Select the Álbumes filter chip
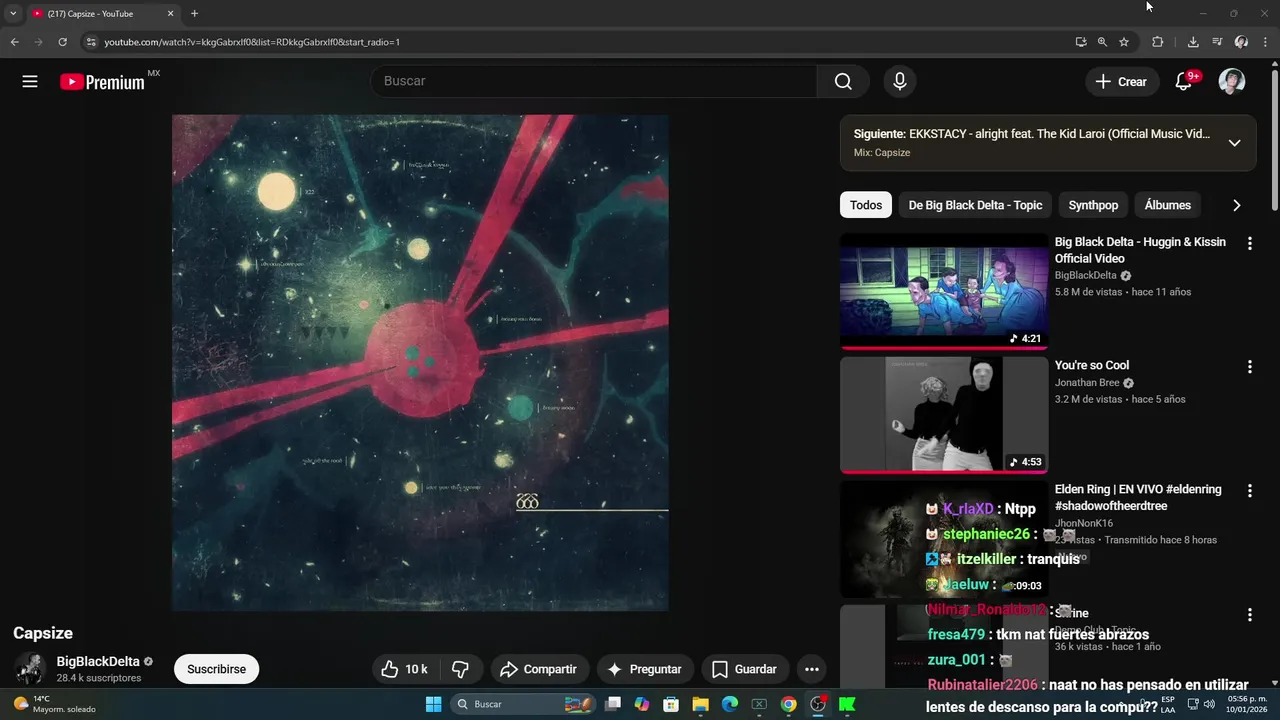 [x=1167, y=205]
